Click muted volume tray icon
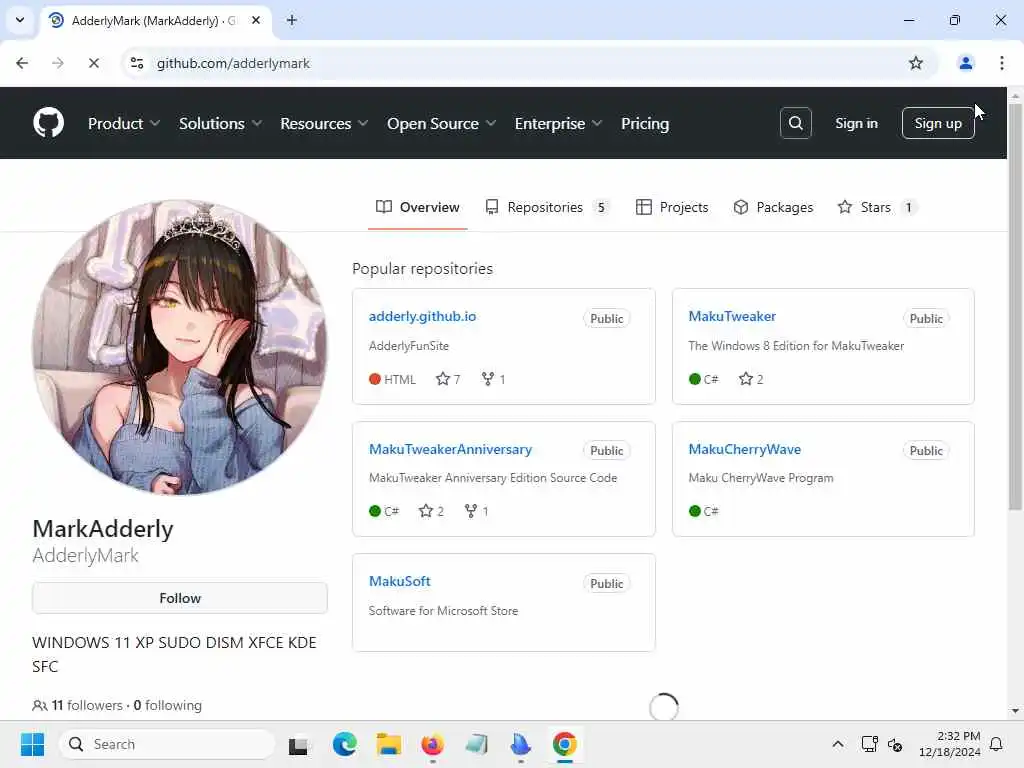 [x=895, y=744]
